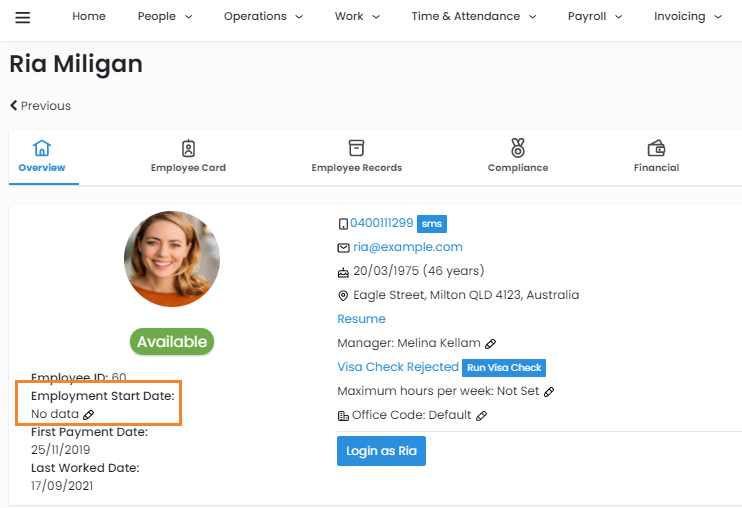
Task: Click the Run Visa Check button
Action: pos(504,368)
